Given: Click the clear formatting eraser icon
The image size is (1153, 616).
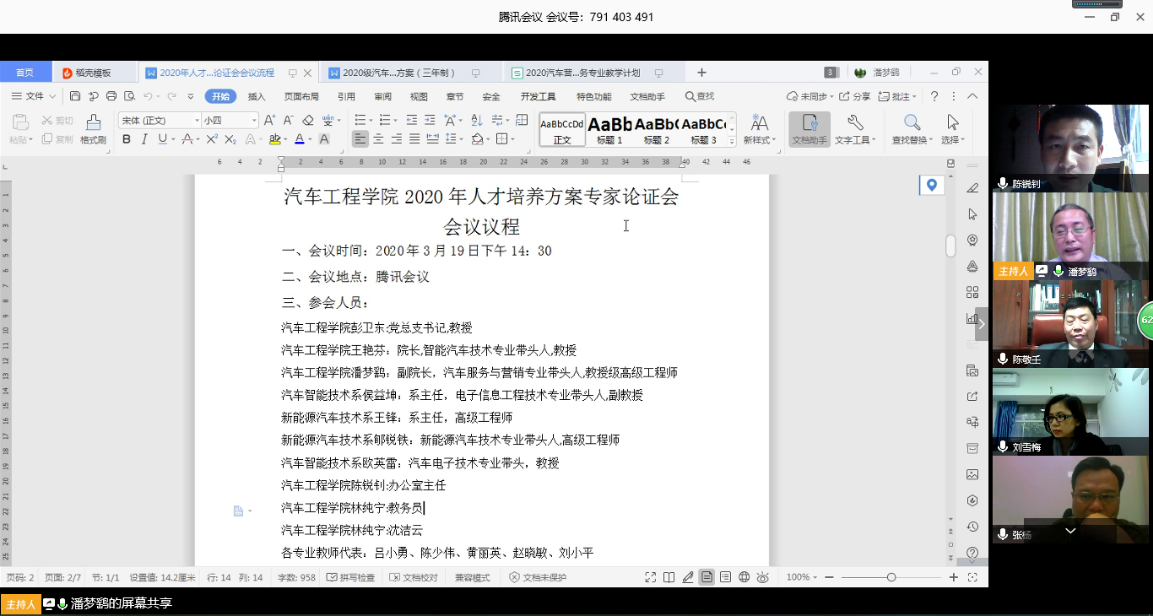Looking at the screenshot, I should pos(308,120).
